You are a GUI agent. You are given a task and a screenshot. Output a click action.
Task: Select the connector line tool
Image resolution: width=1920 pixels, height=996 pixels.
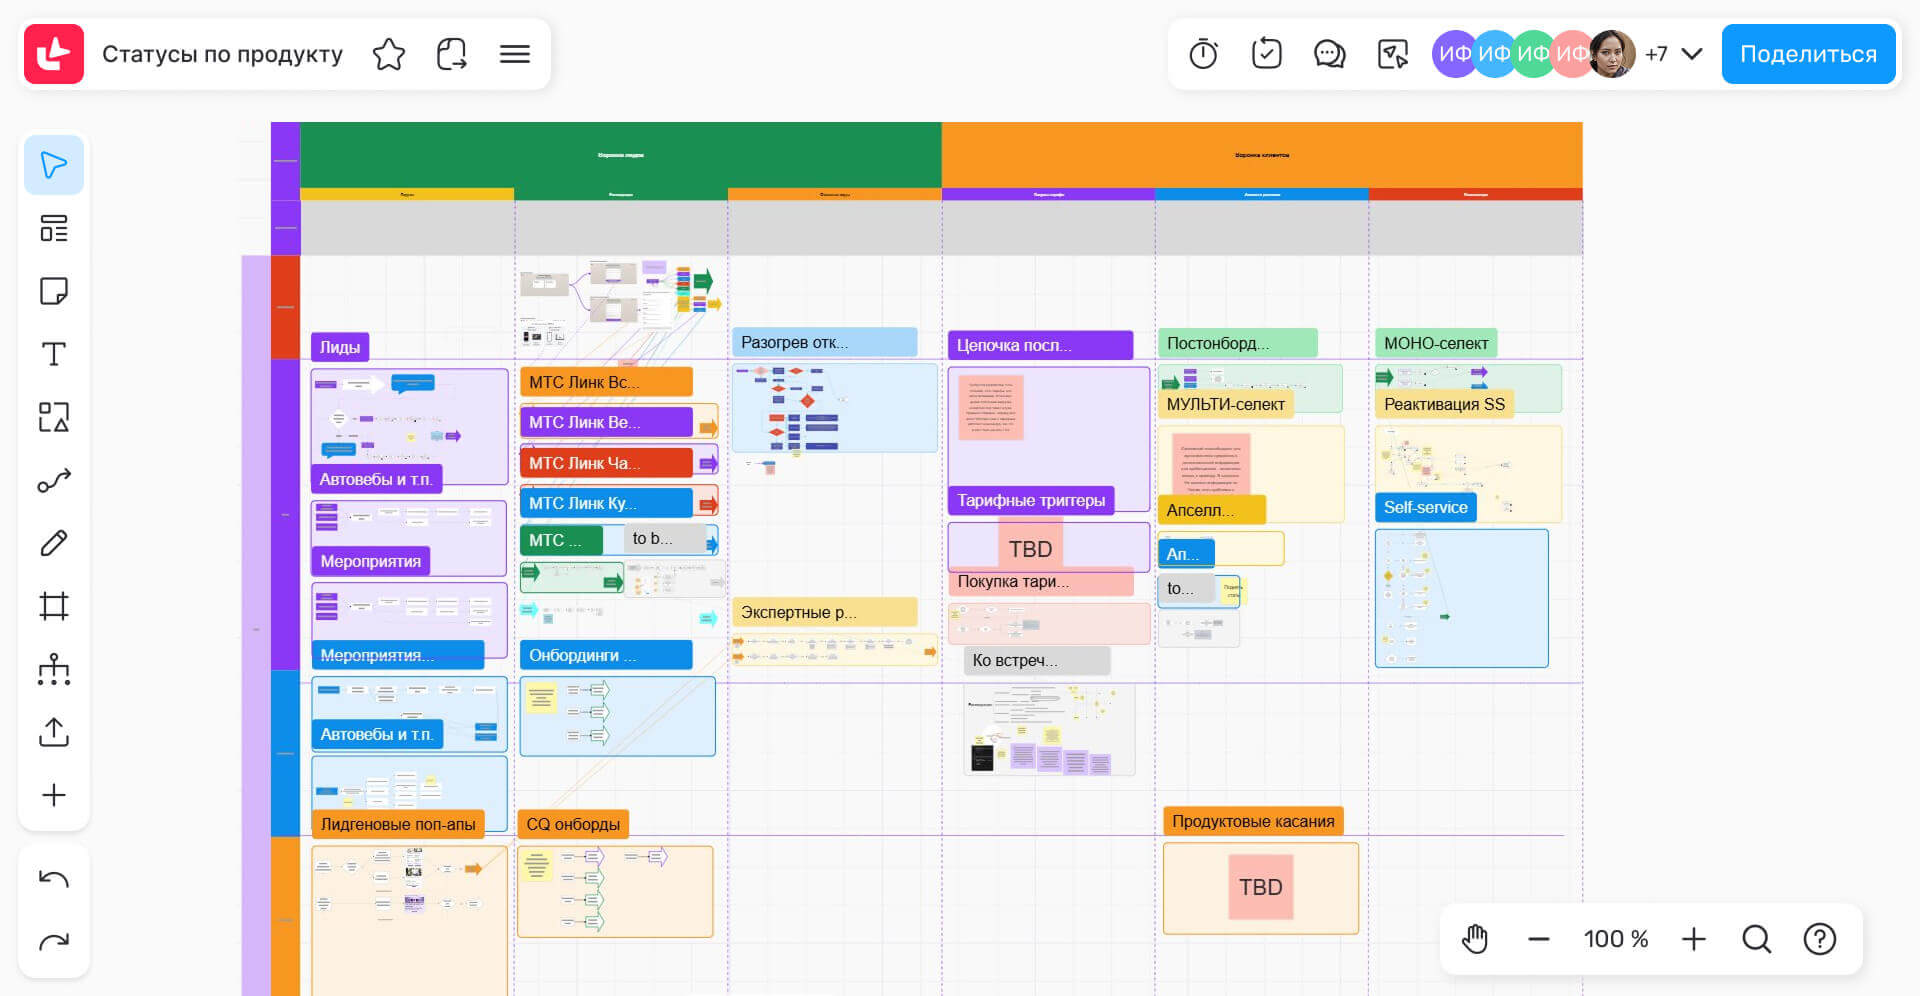[54, 481]
